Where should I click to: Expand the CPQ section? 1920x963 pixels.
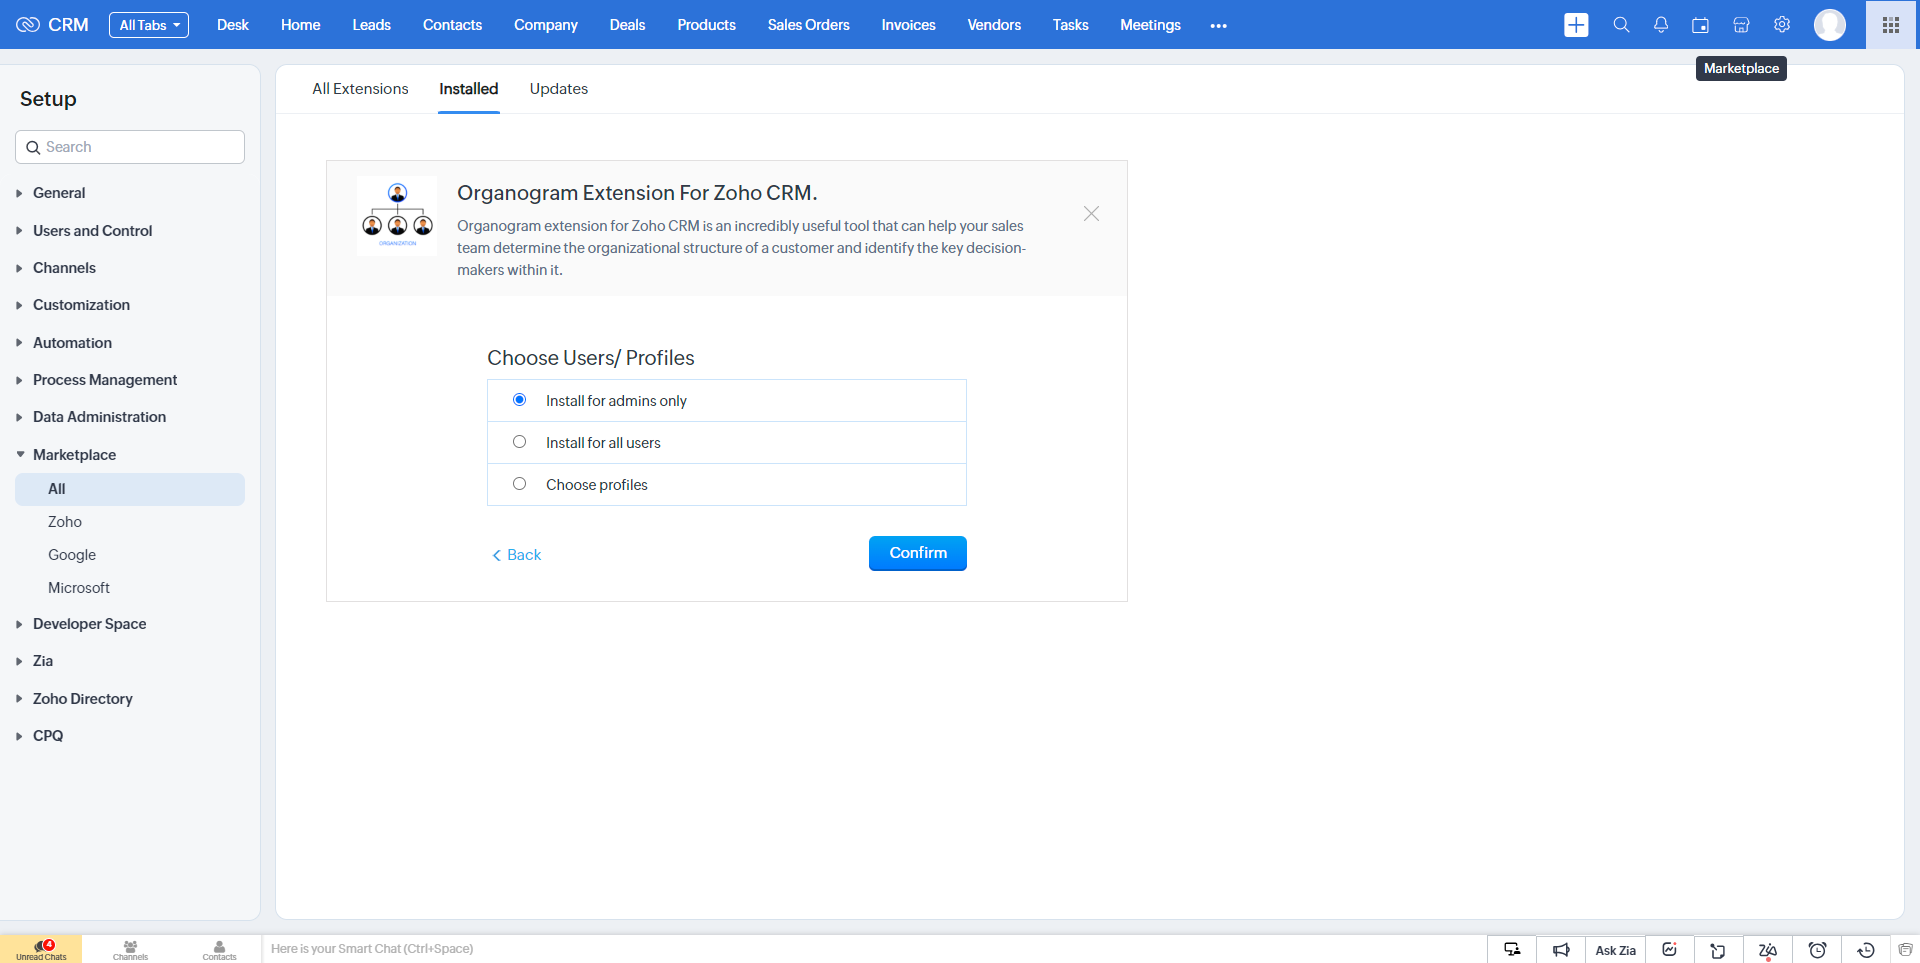[x=48, y=736]
